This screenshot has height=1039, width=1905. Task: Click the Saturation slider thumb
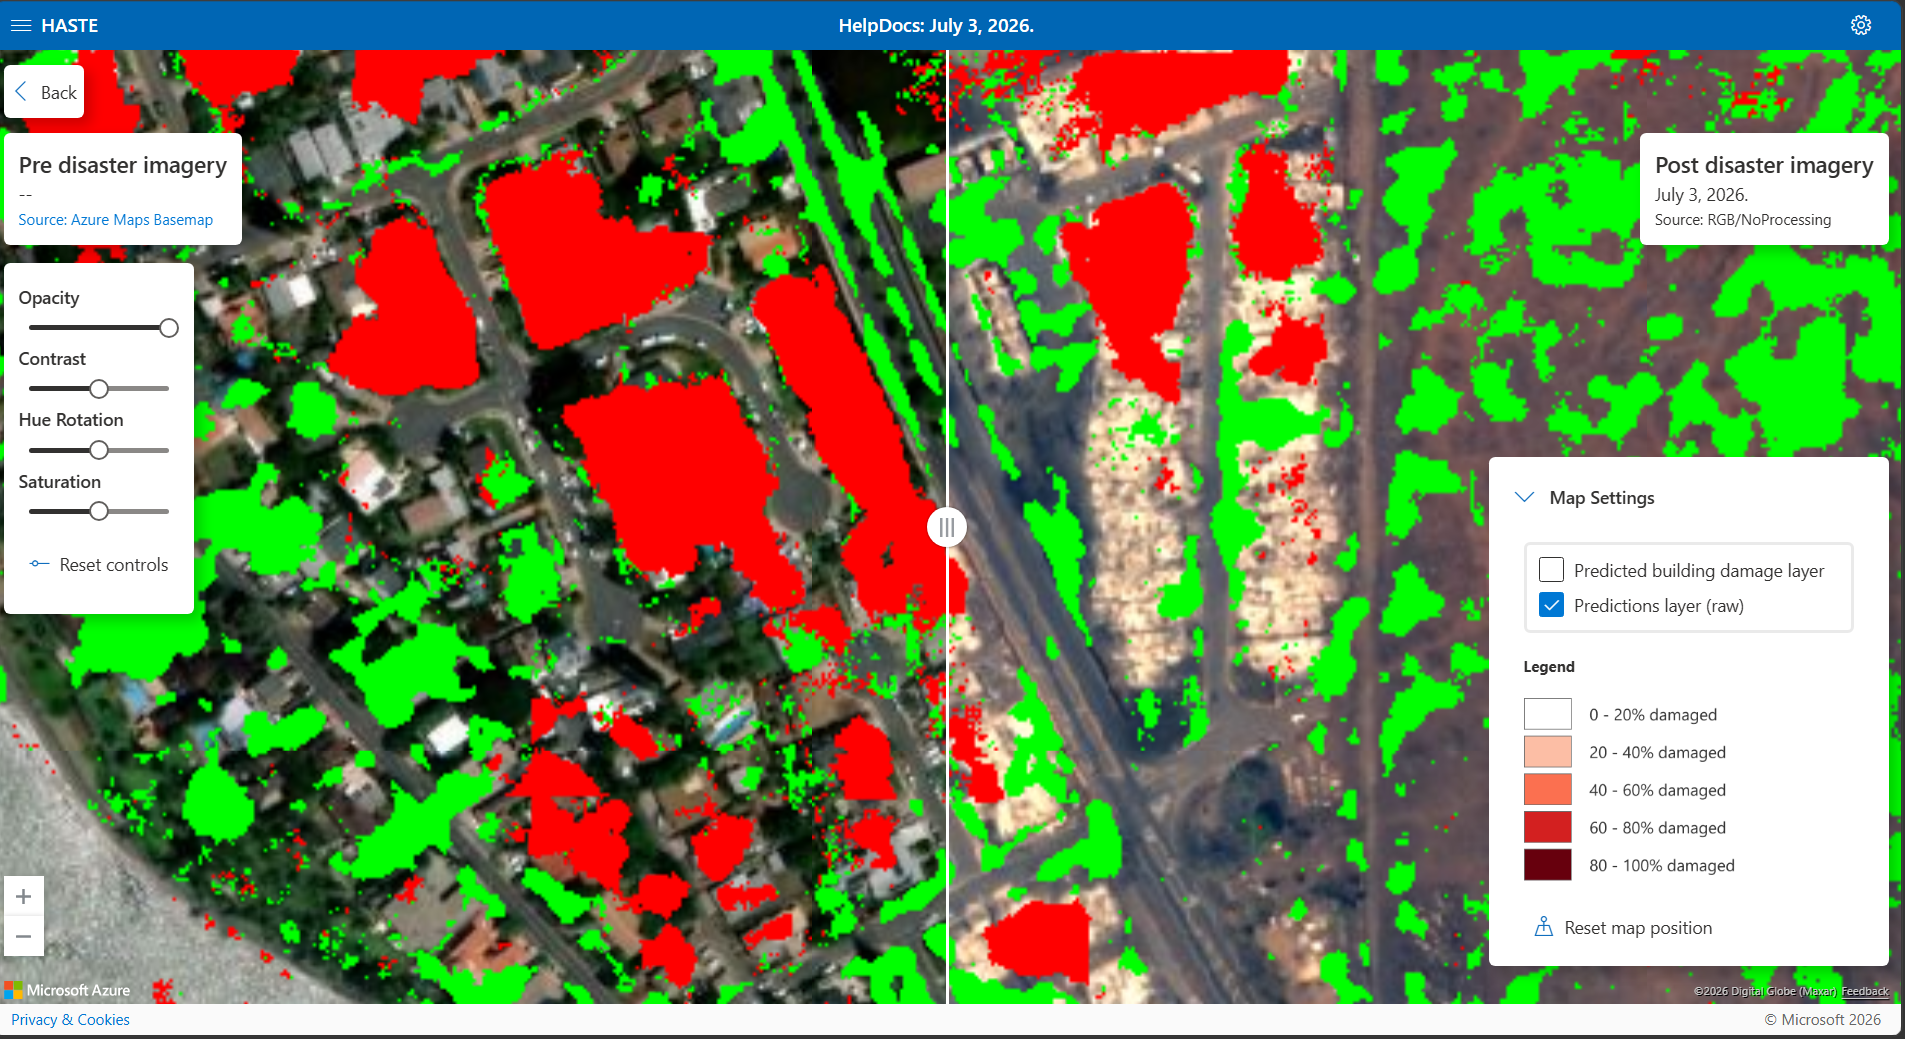pyautogui.click(x=99, y=511)
